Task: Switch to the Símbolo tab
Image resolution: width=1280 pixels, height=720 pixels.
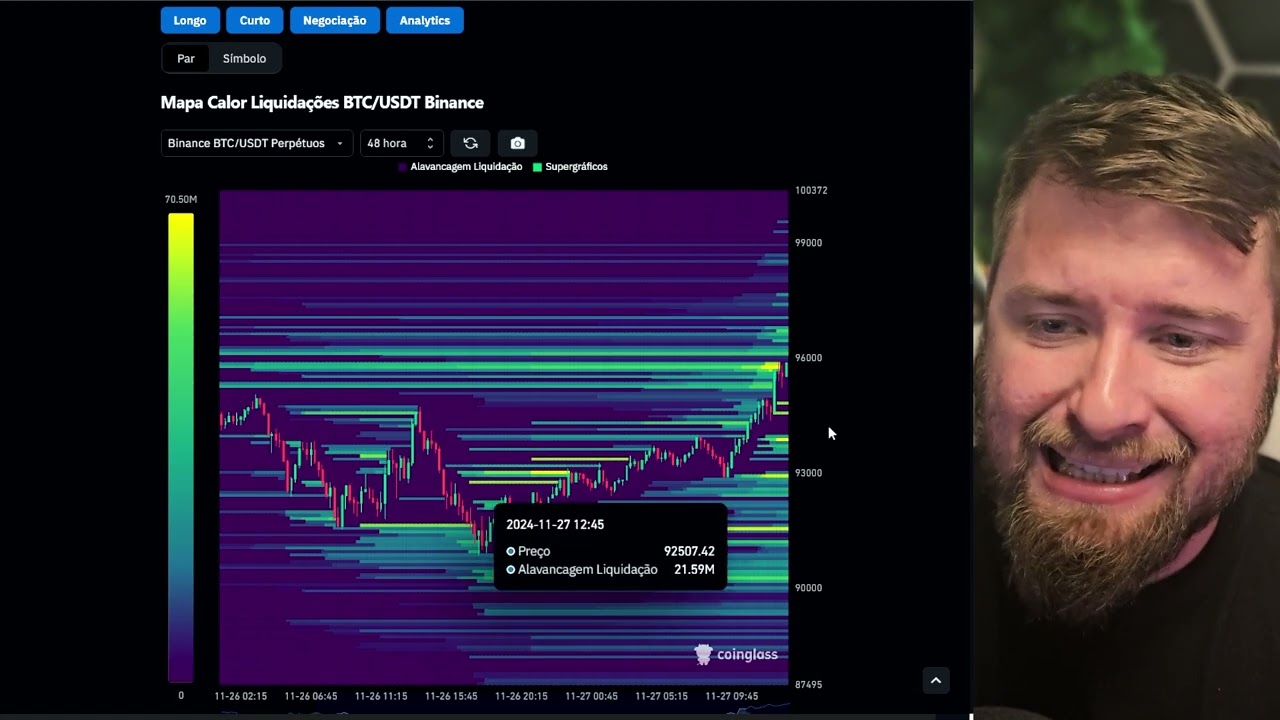Action: [x=244, y=58]
